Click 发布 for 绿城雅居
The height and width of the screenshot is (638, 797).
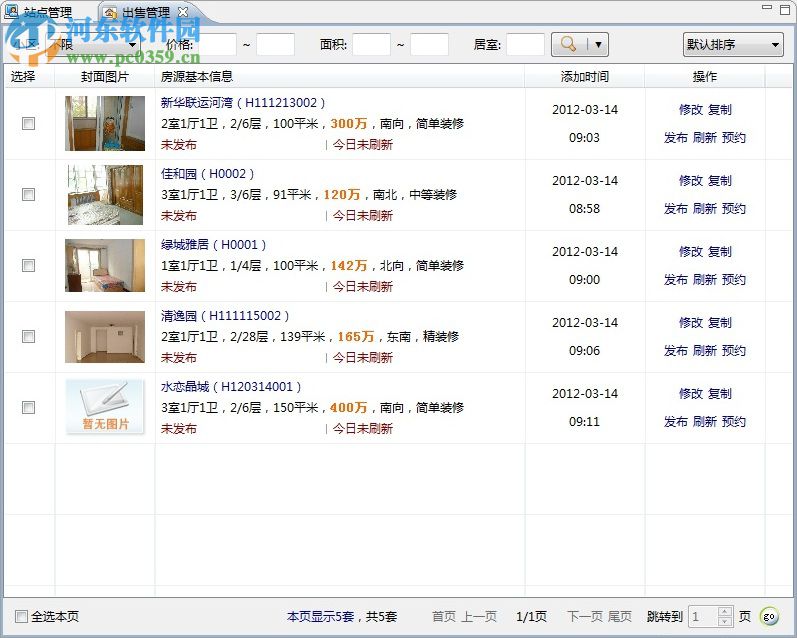(676, 280)
